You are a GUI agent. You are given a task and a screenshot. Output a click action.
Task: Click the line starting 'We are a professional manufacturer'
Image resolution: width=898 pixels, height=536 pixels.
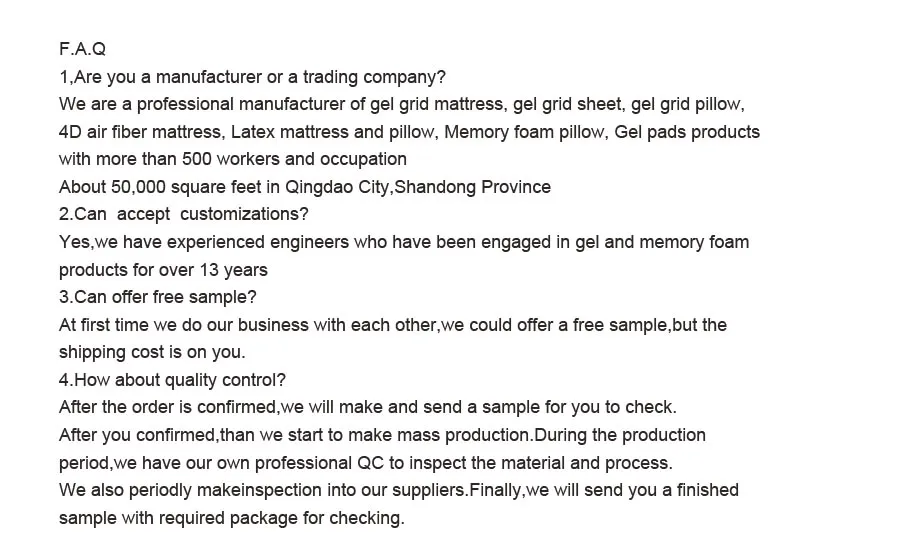(400, 104)
